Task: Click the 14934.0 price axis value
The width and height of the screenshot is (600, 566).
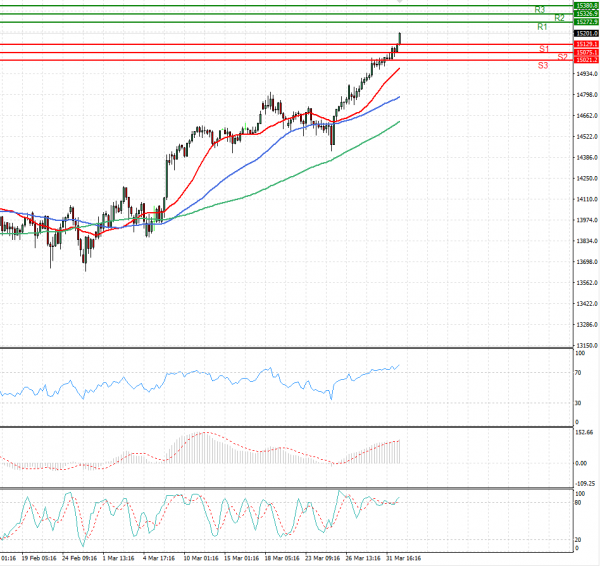Action: 587,73
